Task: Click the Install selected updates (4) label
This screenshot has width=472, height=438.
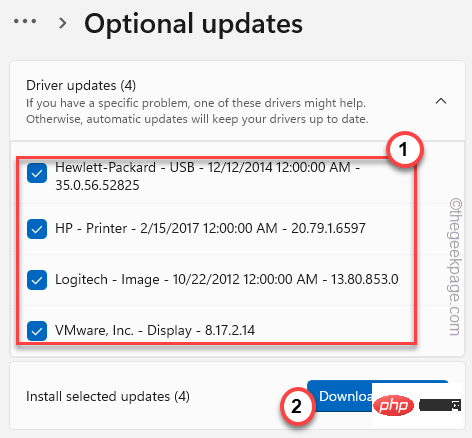Action: (x=108, y=396)
